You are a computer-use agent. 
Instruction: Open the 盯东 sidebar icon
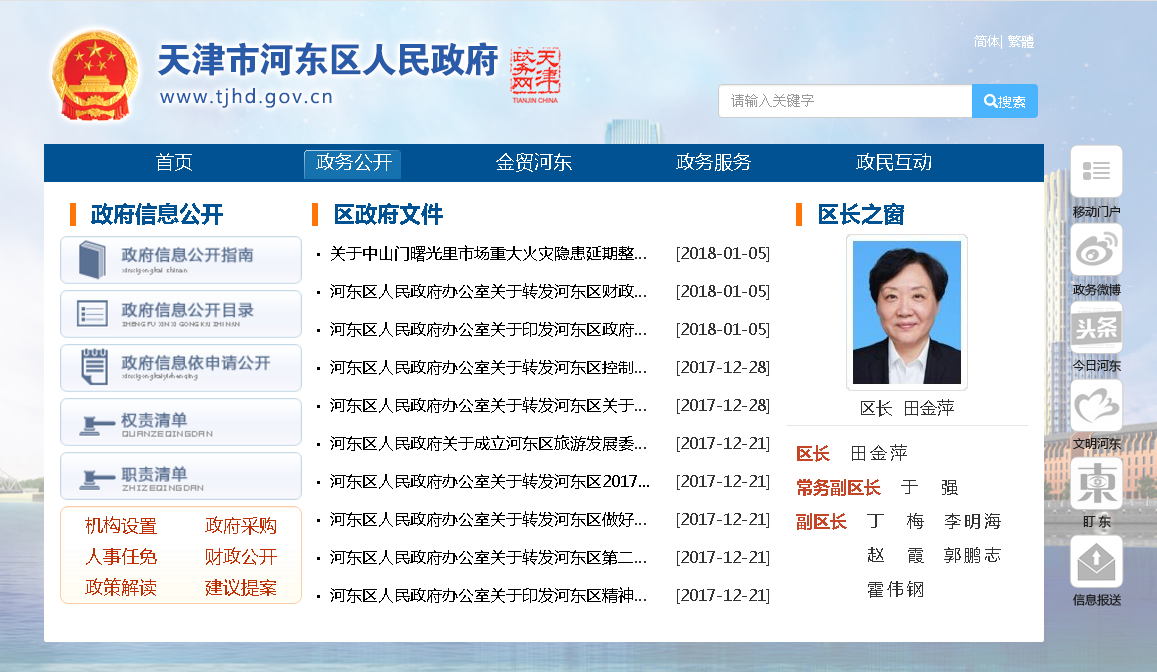(1096, 483)
